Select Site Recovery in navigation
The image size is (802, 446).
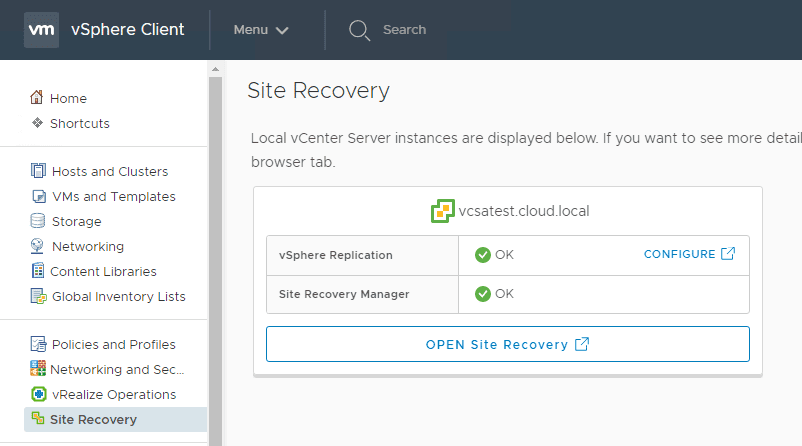click(93, 419)
